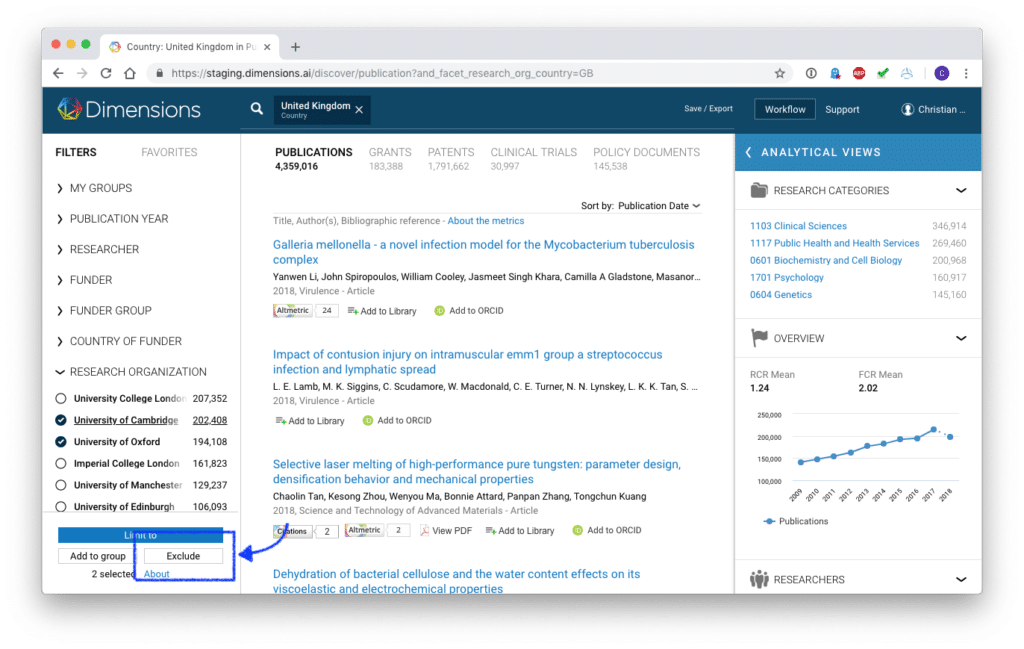This screenshot has height=649, width=1024.
Task: Select the University College London checkbox
Action: (61, 398)
